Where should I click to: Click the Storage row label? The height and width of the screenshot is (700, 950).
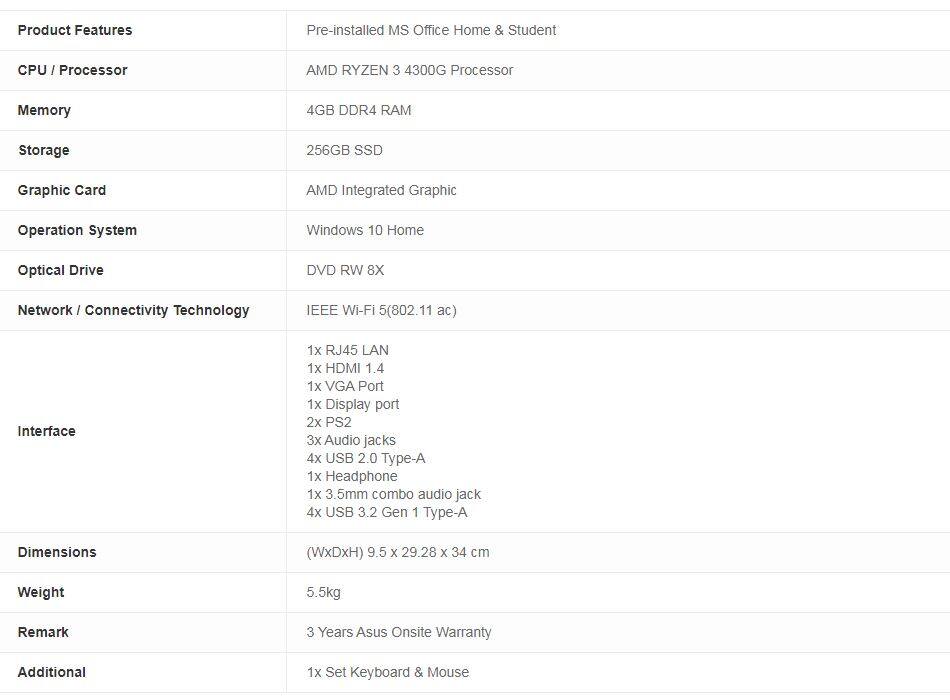(x=44, y=150)
